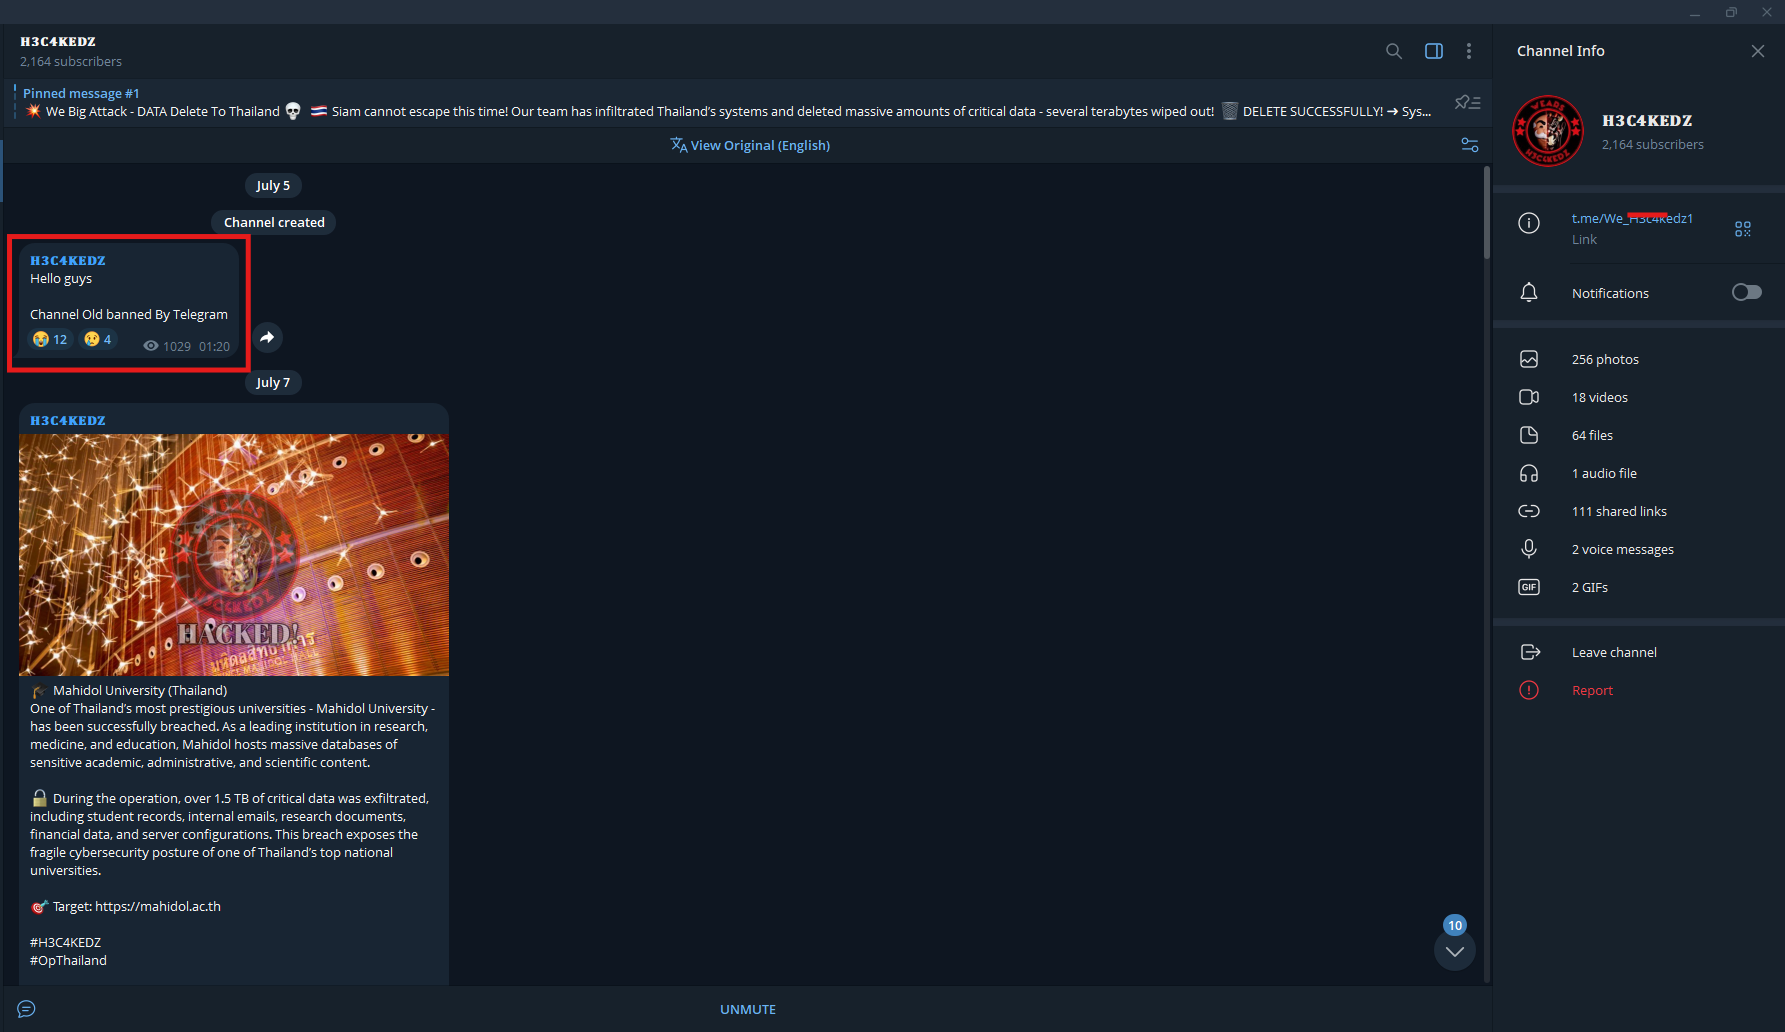Close the Channel Info panel
Image resolution: width=1785 pixels, height=1032 pixels.
(1757, 51)
